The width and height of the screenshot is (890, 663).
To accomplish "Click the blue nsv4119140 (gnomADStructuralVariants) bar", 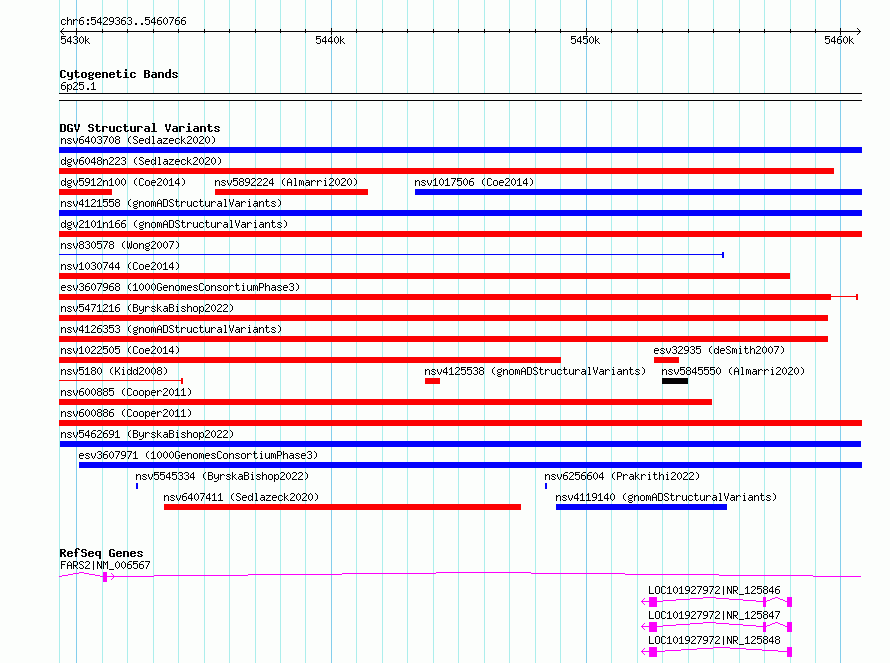I will (x=641, y=507).
